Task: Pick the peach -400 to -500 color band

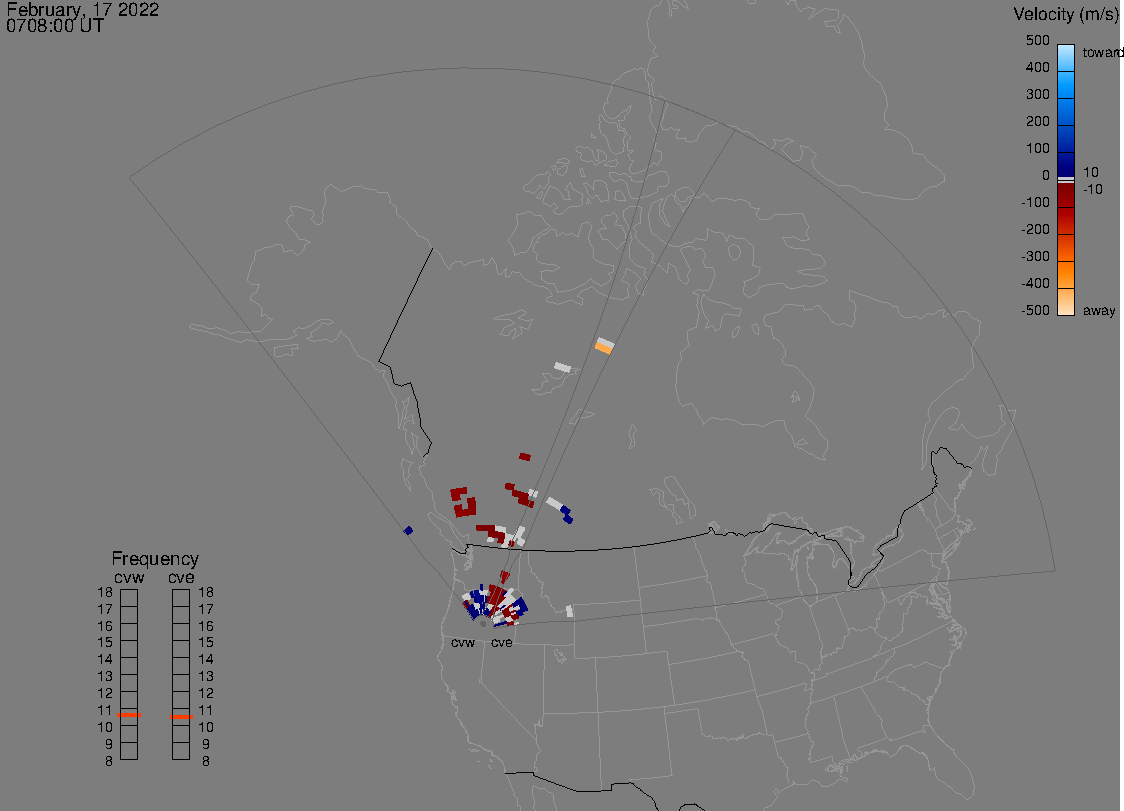Action: click(1066, 301)
